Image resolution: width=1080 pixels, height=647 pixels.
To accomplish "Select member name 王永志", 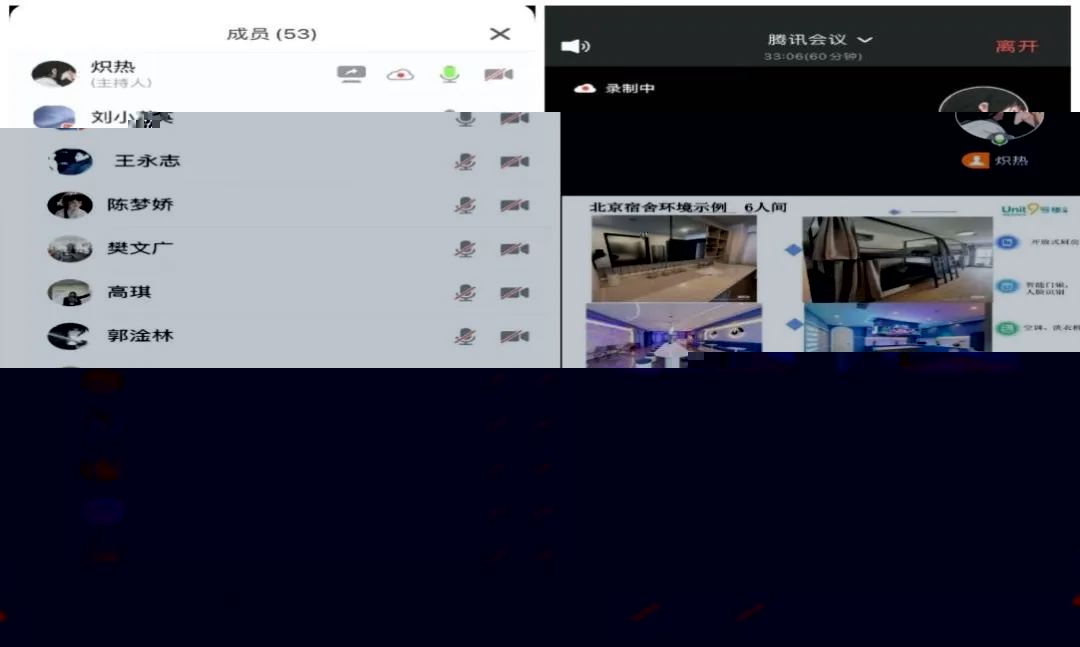I will coord(147,161).
